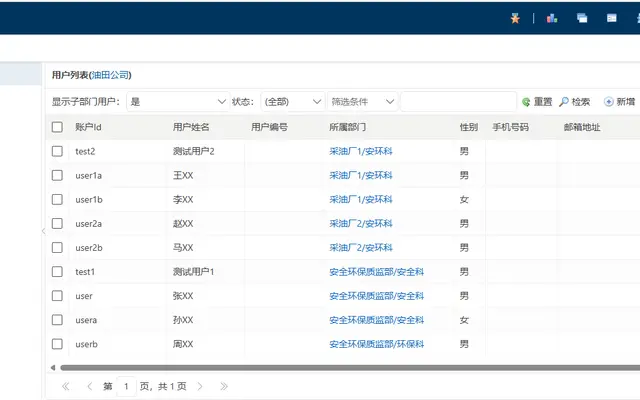
Task: Go to first page arrow icon
Action: click(65, 386)
